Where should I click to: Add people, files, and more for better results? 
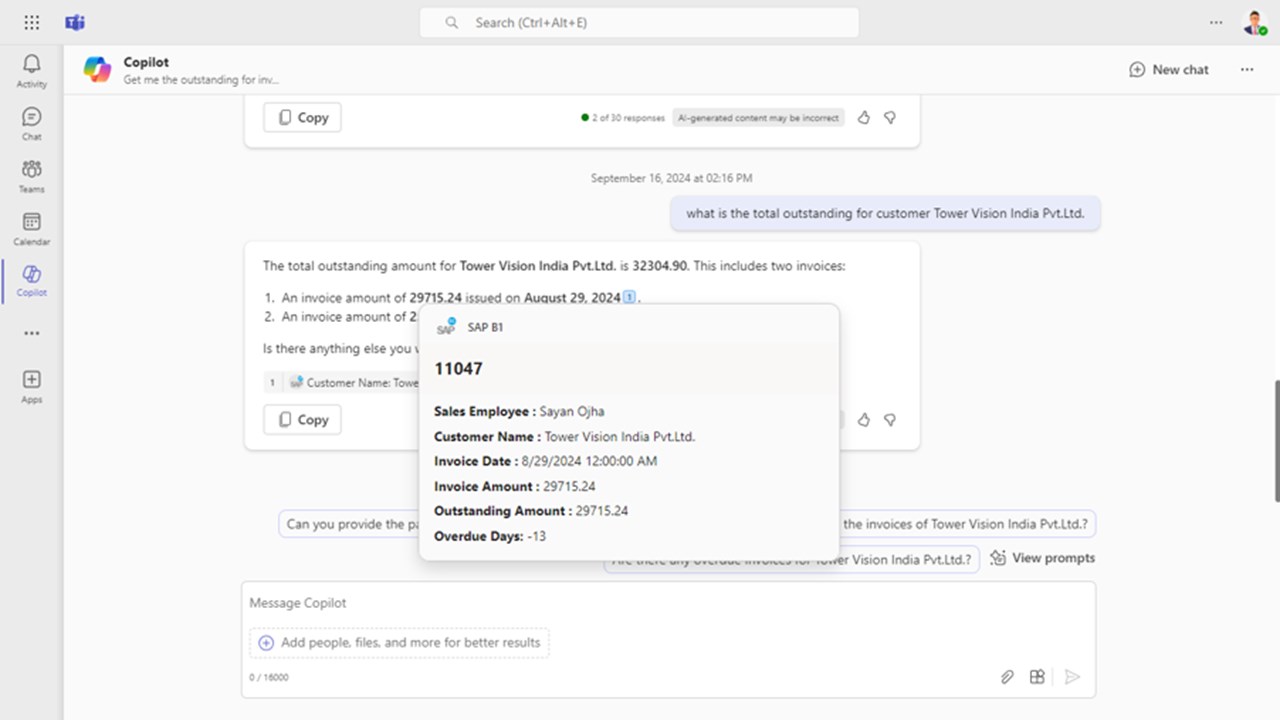pyautogui.click(x=400, y=643)
